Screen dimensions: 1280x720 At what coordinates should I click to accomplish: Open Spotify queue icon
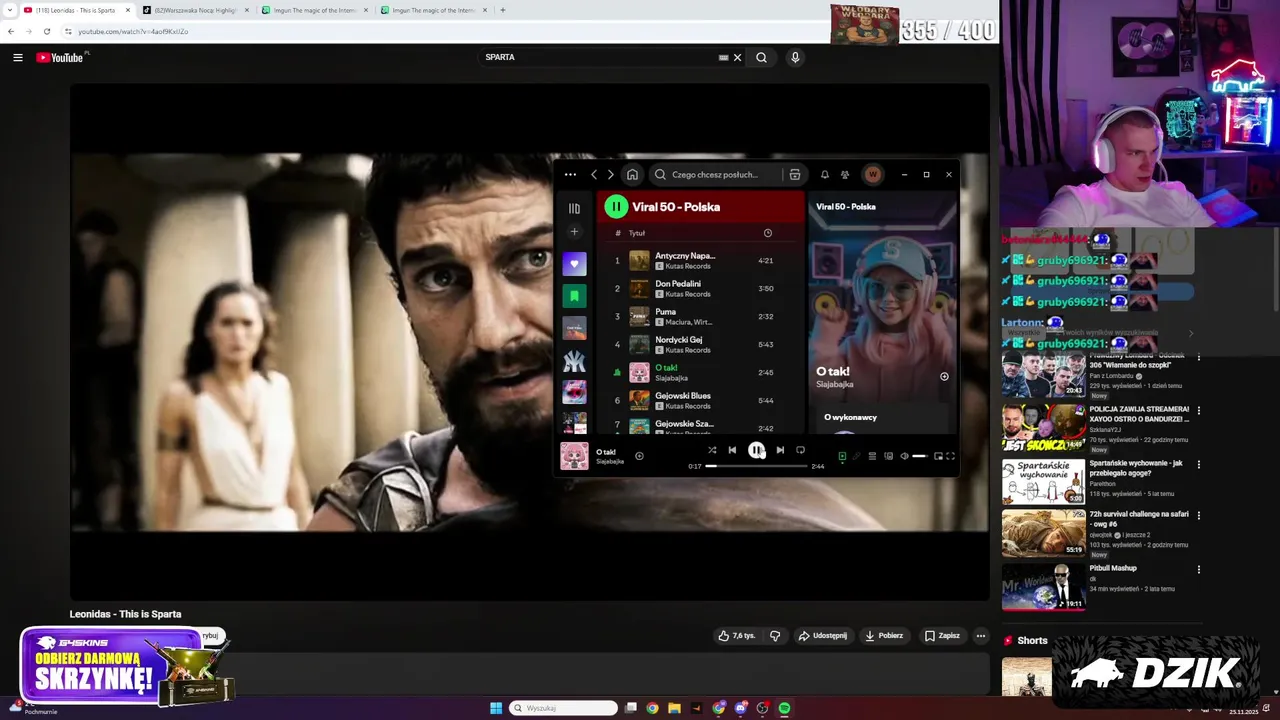pos(872,456)
